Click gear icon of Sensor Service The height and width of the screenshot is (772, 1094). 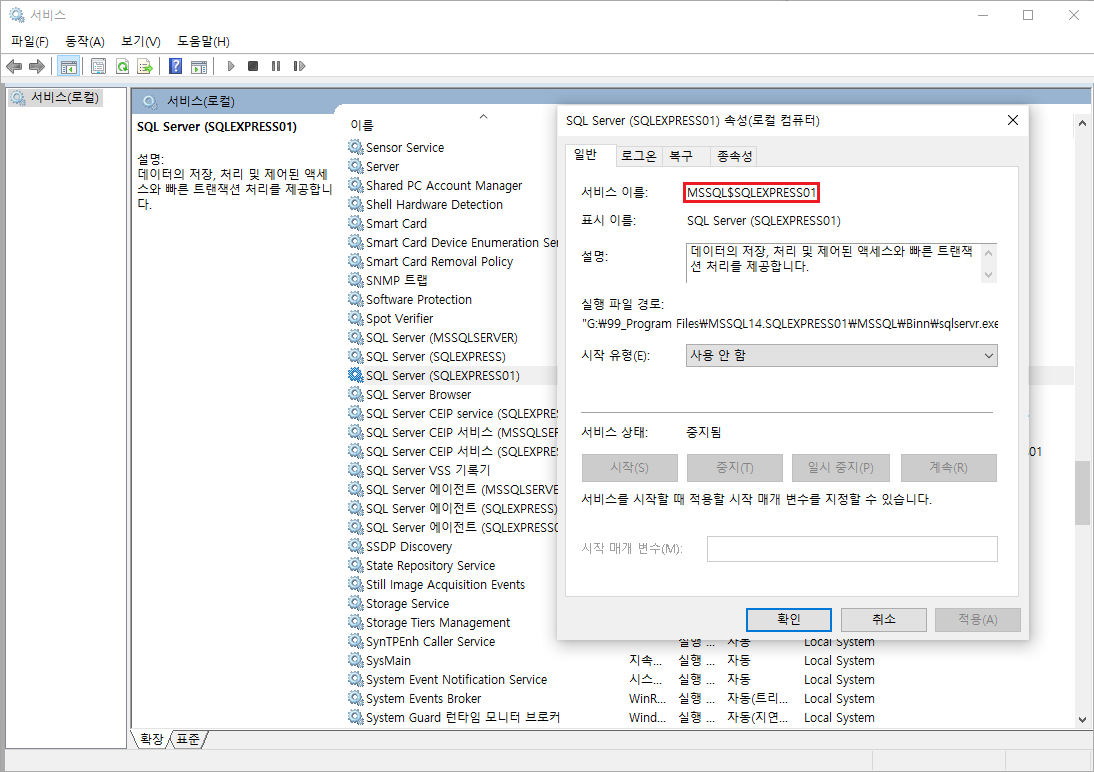pyautogui.click(x=356, y=147)
